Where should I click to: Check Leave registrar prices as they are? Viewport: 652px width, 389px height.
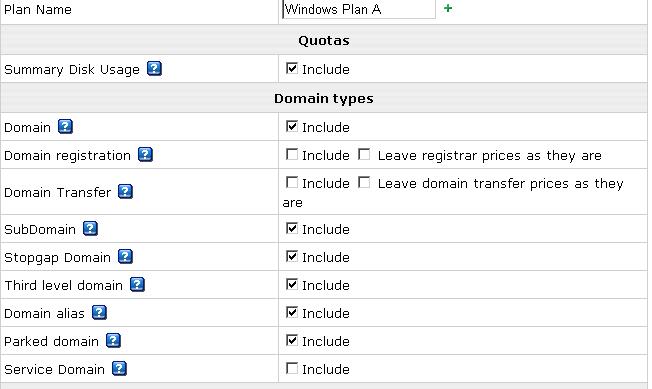(x=364, y=154)
